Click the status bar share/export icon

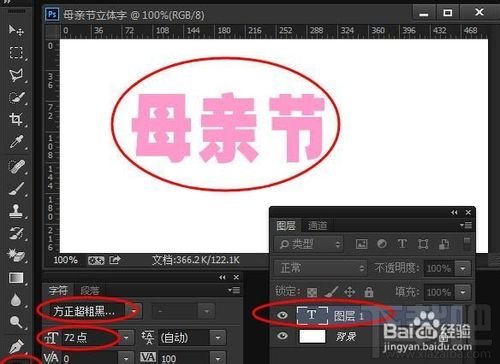tap(115, 260)
